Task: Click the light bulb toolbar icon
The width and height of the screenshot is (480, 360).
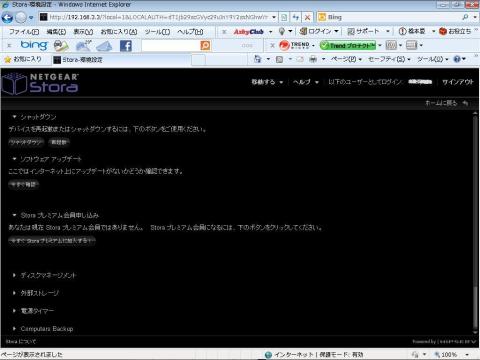Action: (x=282, y=31)
